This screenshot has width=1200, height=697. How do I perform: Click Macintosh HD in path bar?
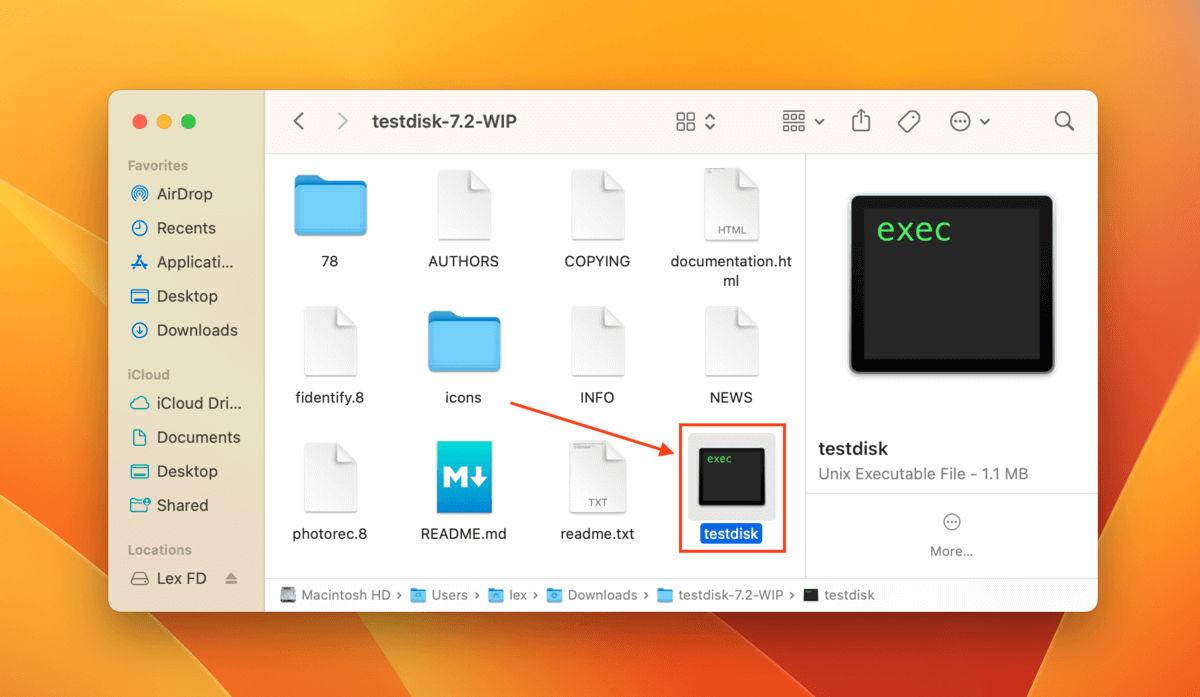336,595
